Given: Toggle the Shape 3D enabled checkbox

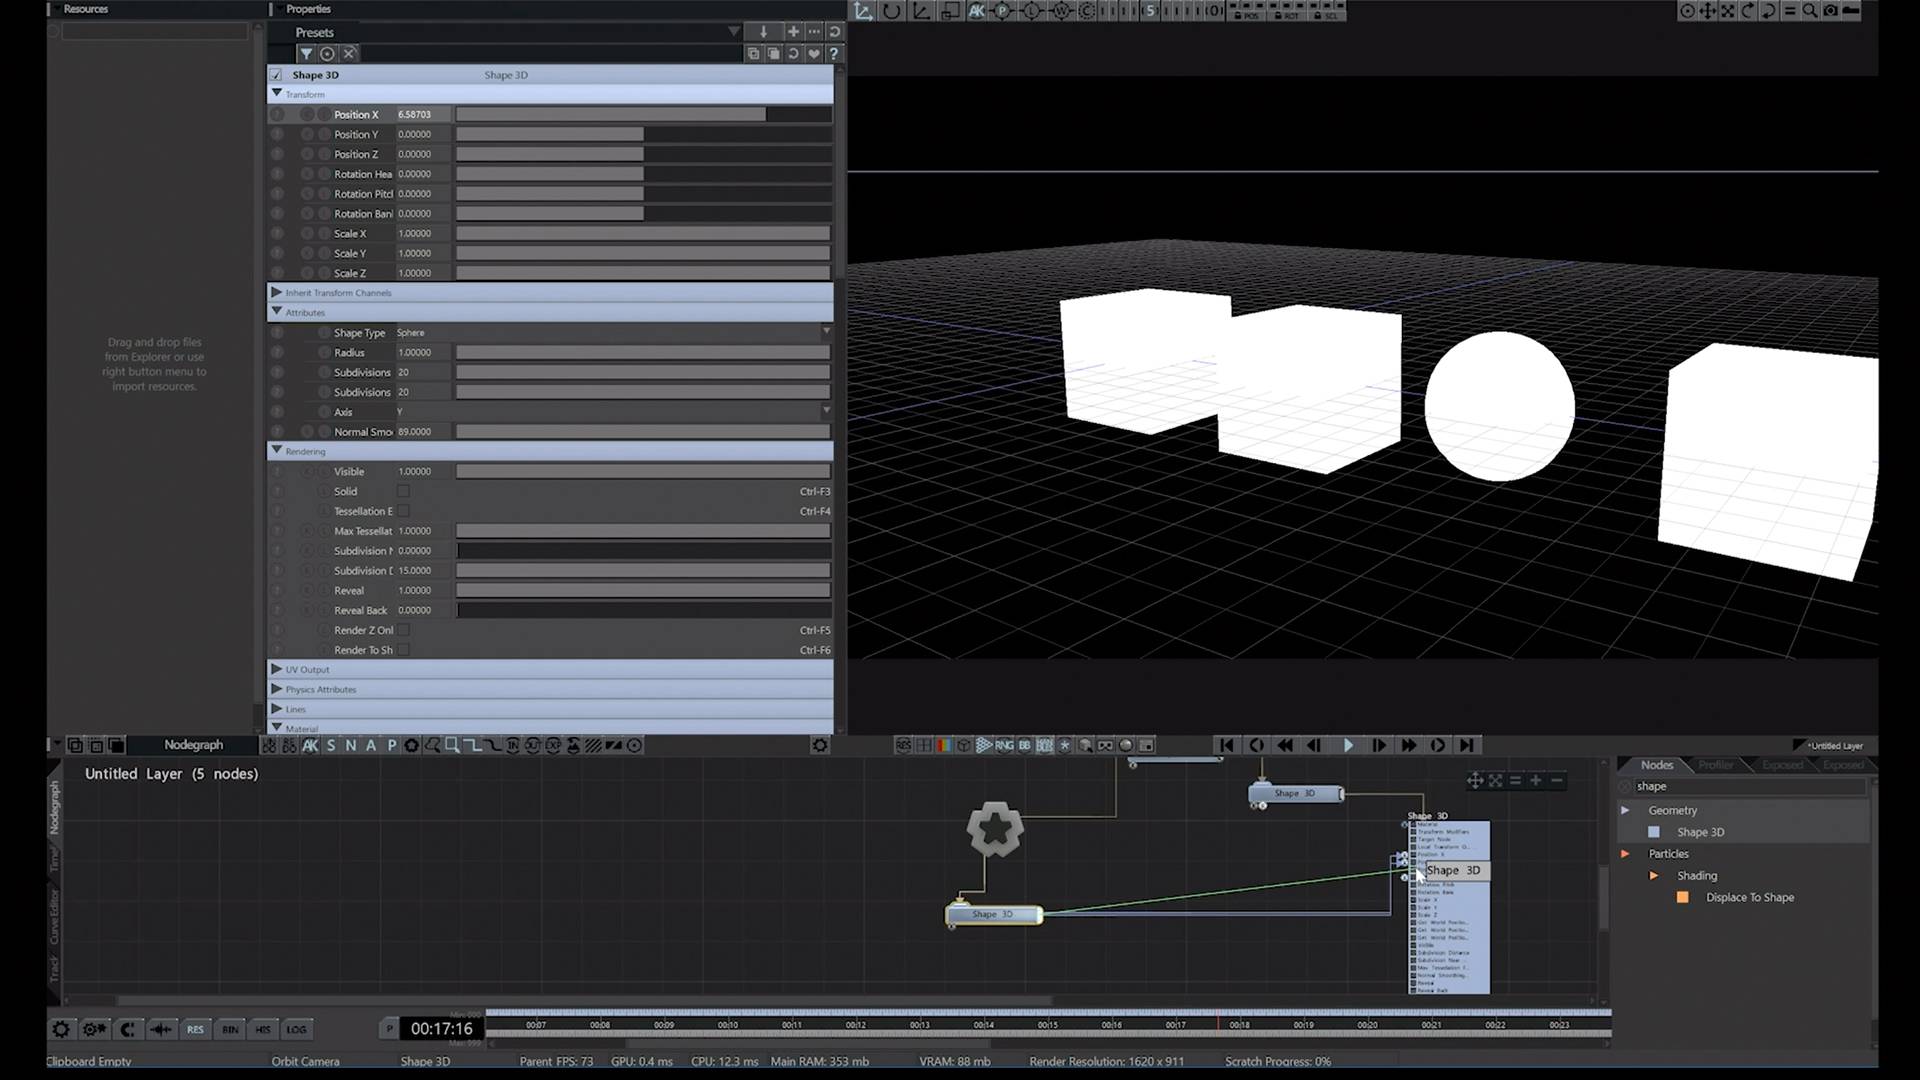Looking at the screenshot, I should (x=276, y=75).
